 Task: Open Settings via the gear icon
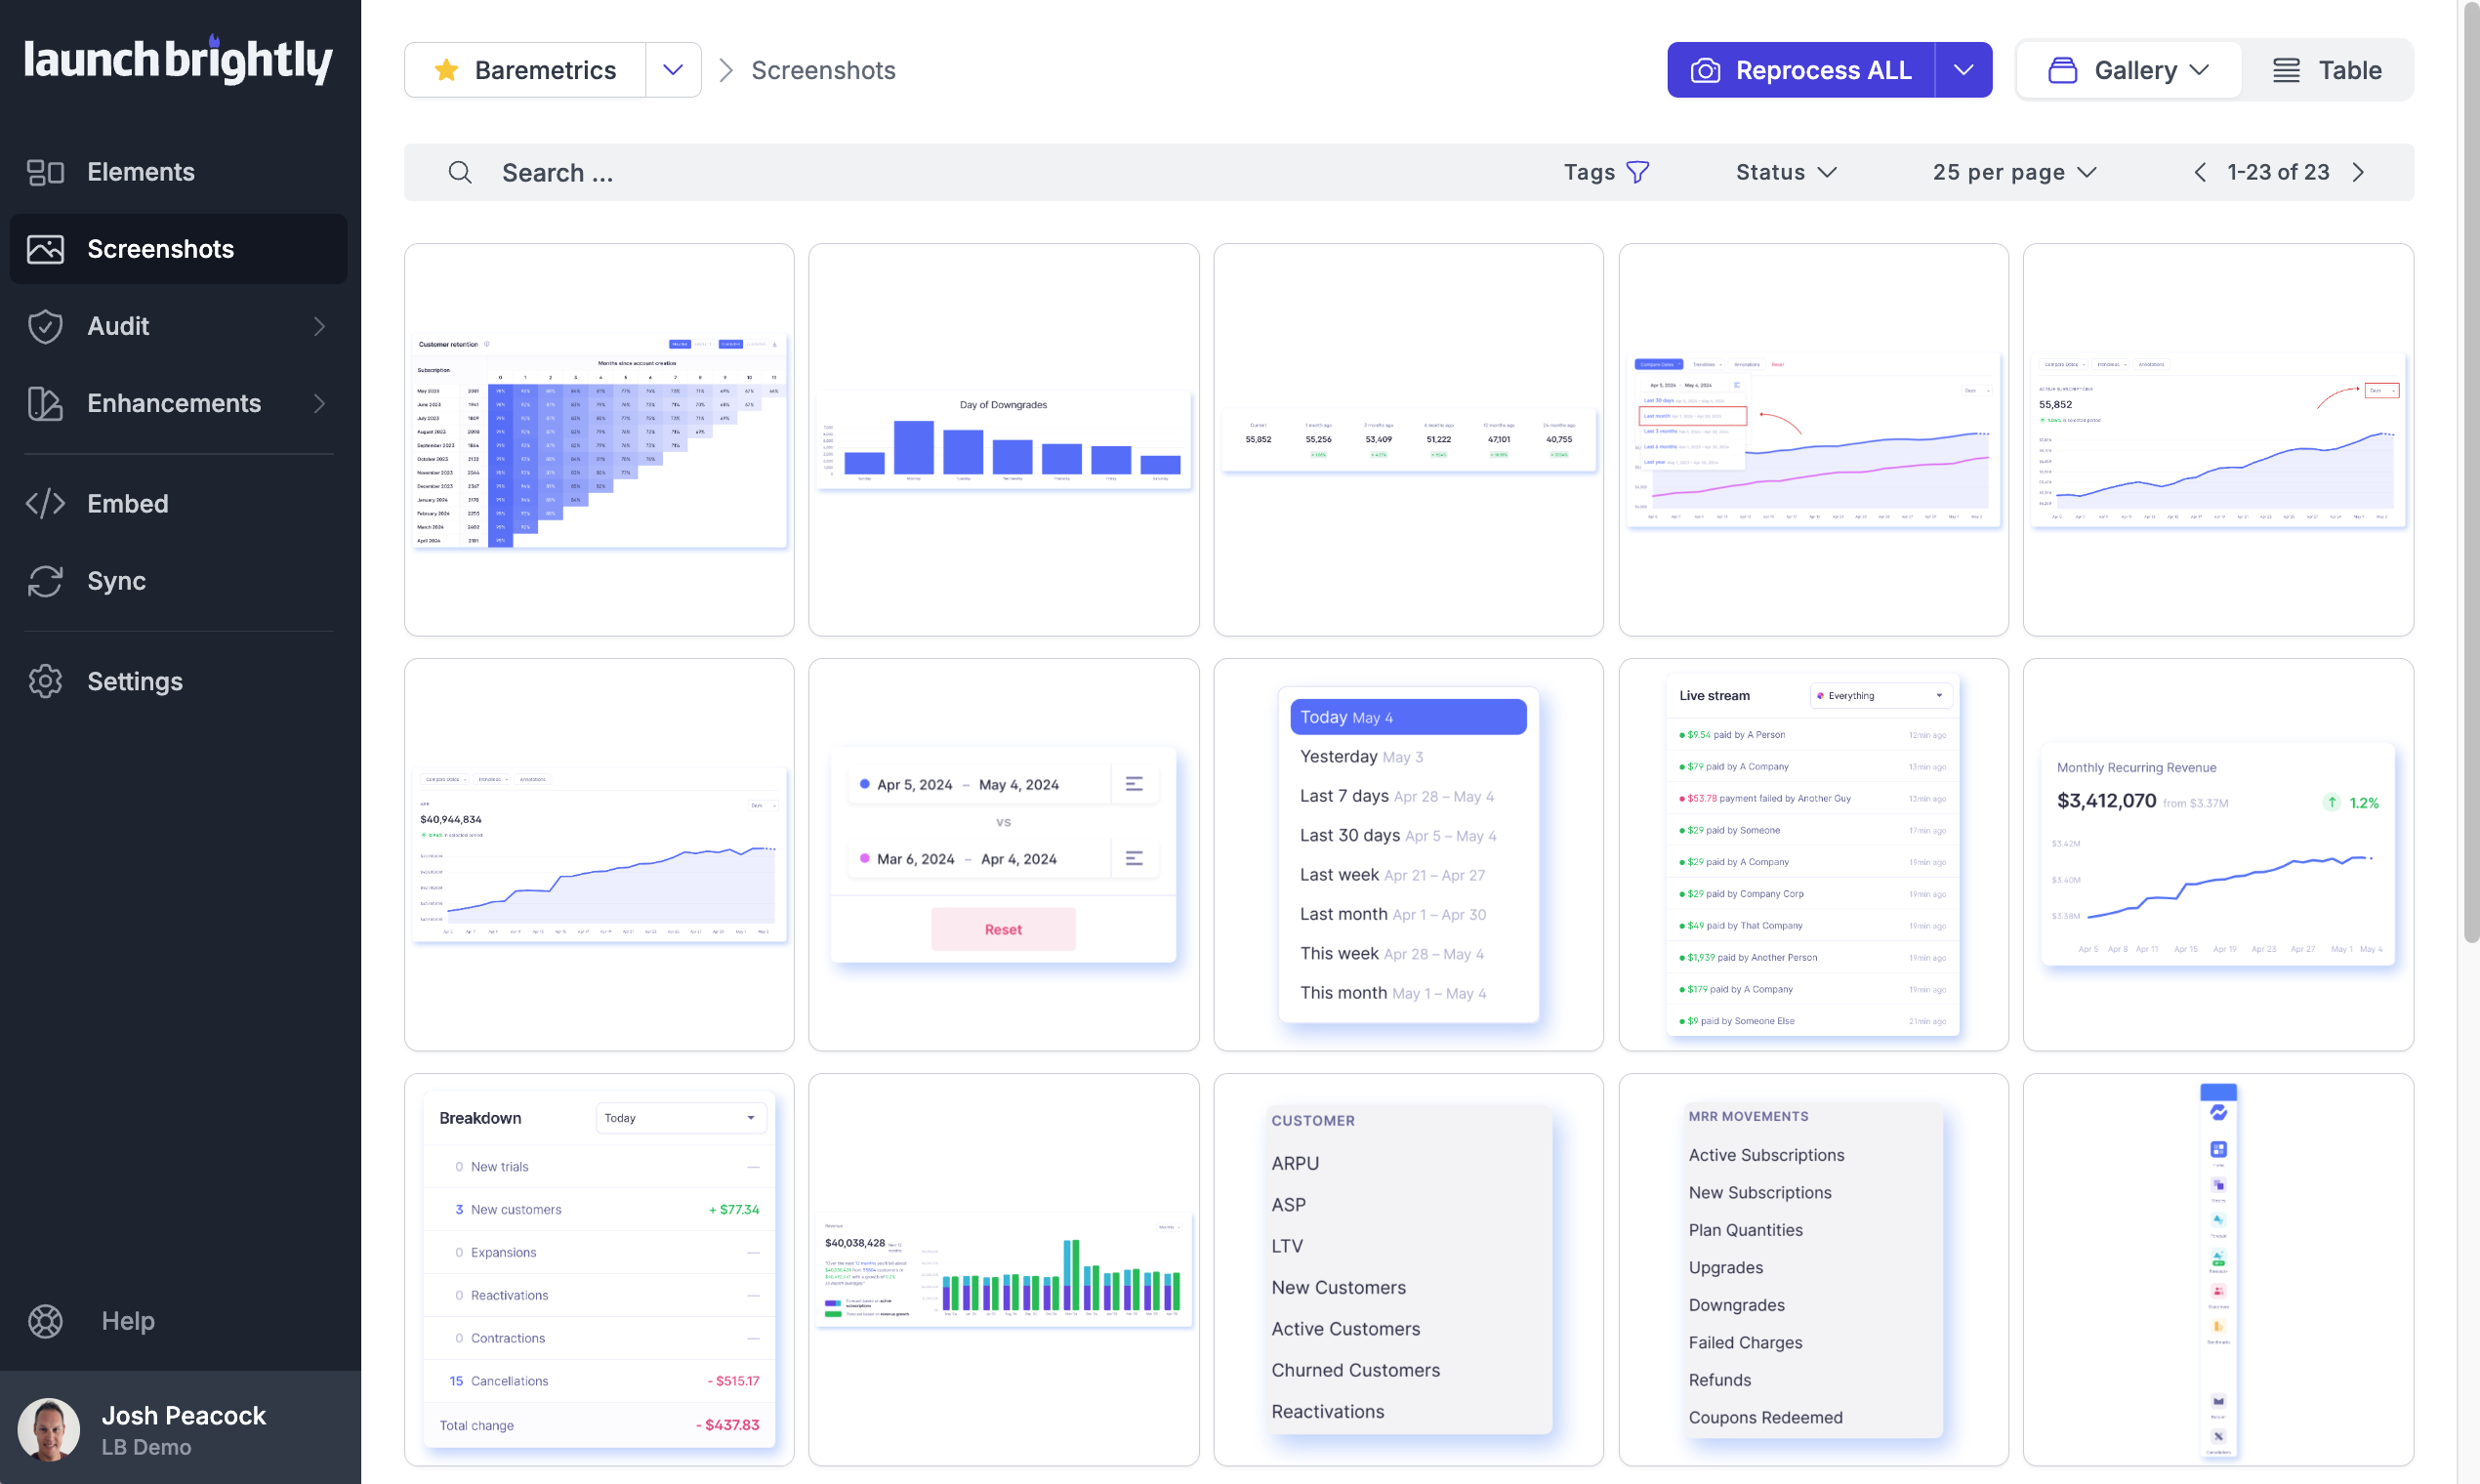[x=45, y=681]
